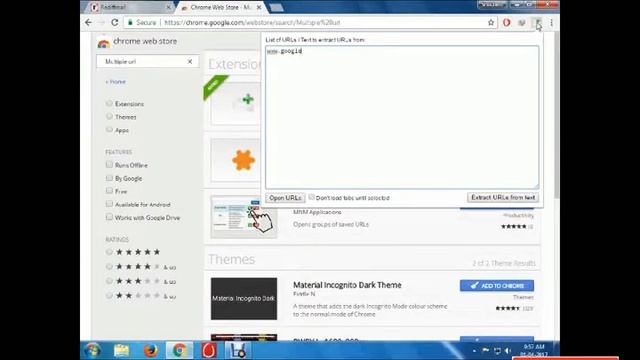Open the Chrome three-dot menu
The height and width of the screenshot is (360, 640).
(x=551, y=23)
